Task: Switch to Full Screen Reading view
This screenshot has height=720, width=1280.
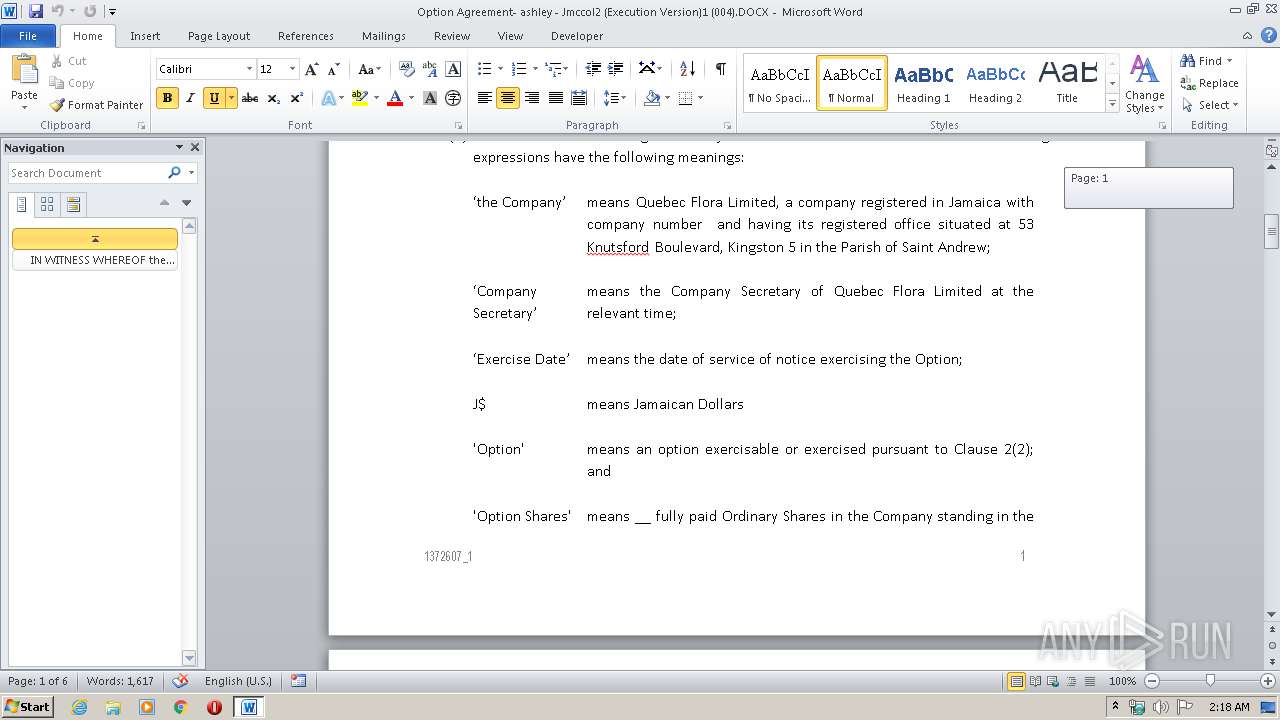Action: (1035, 681)
